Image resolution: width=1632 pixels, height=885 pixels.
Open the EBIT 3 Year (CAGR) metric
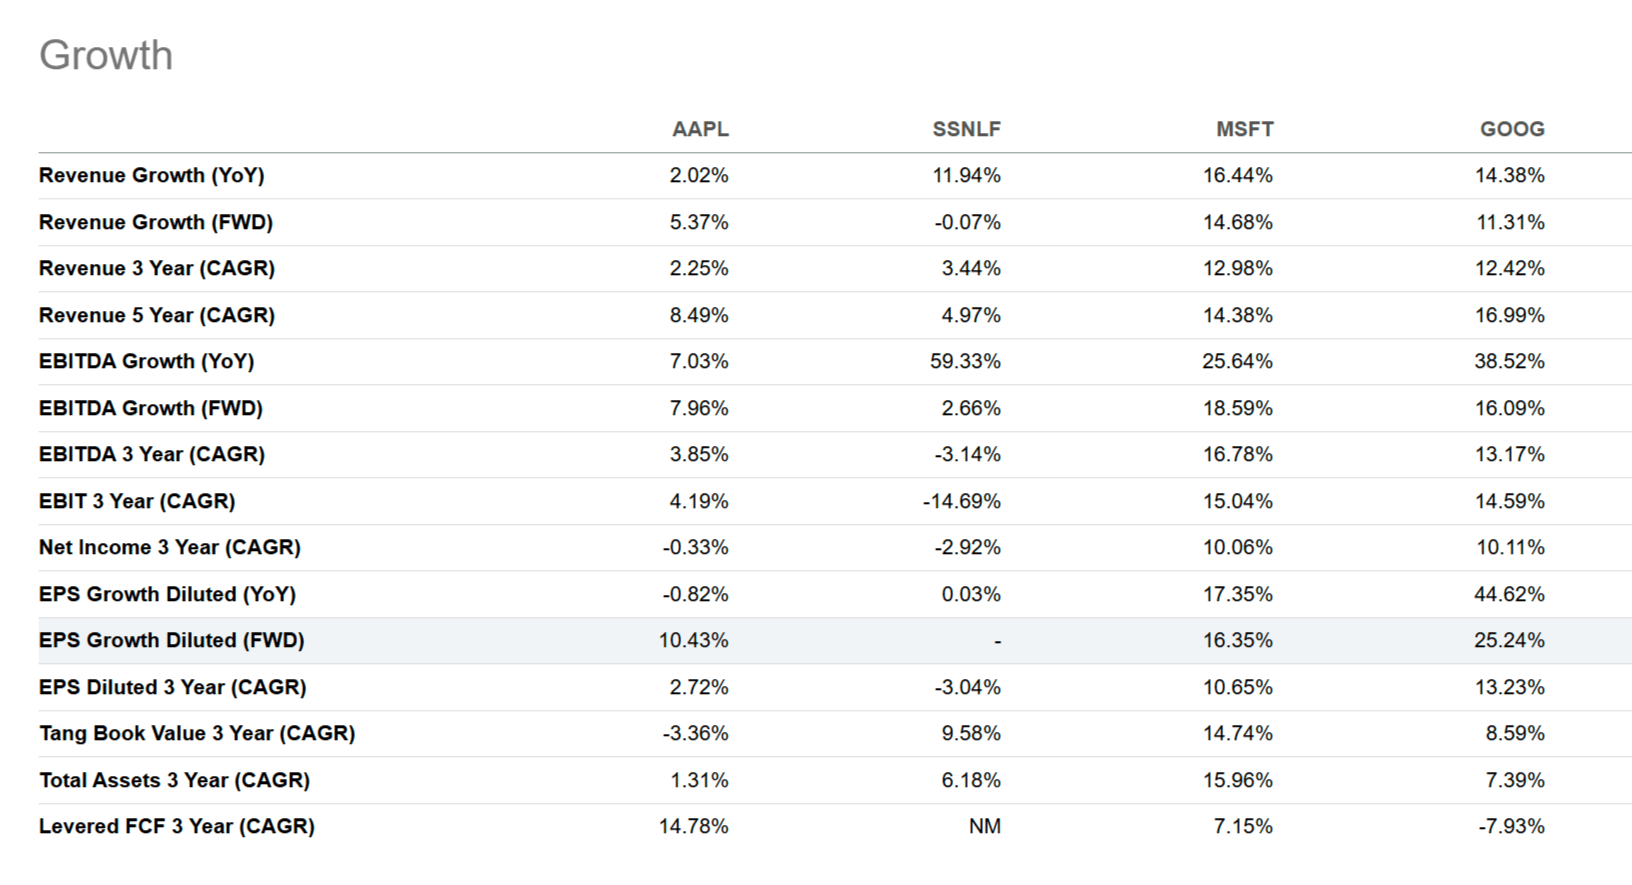137,501
